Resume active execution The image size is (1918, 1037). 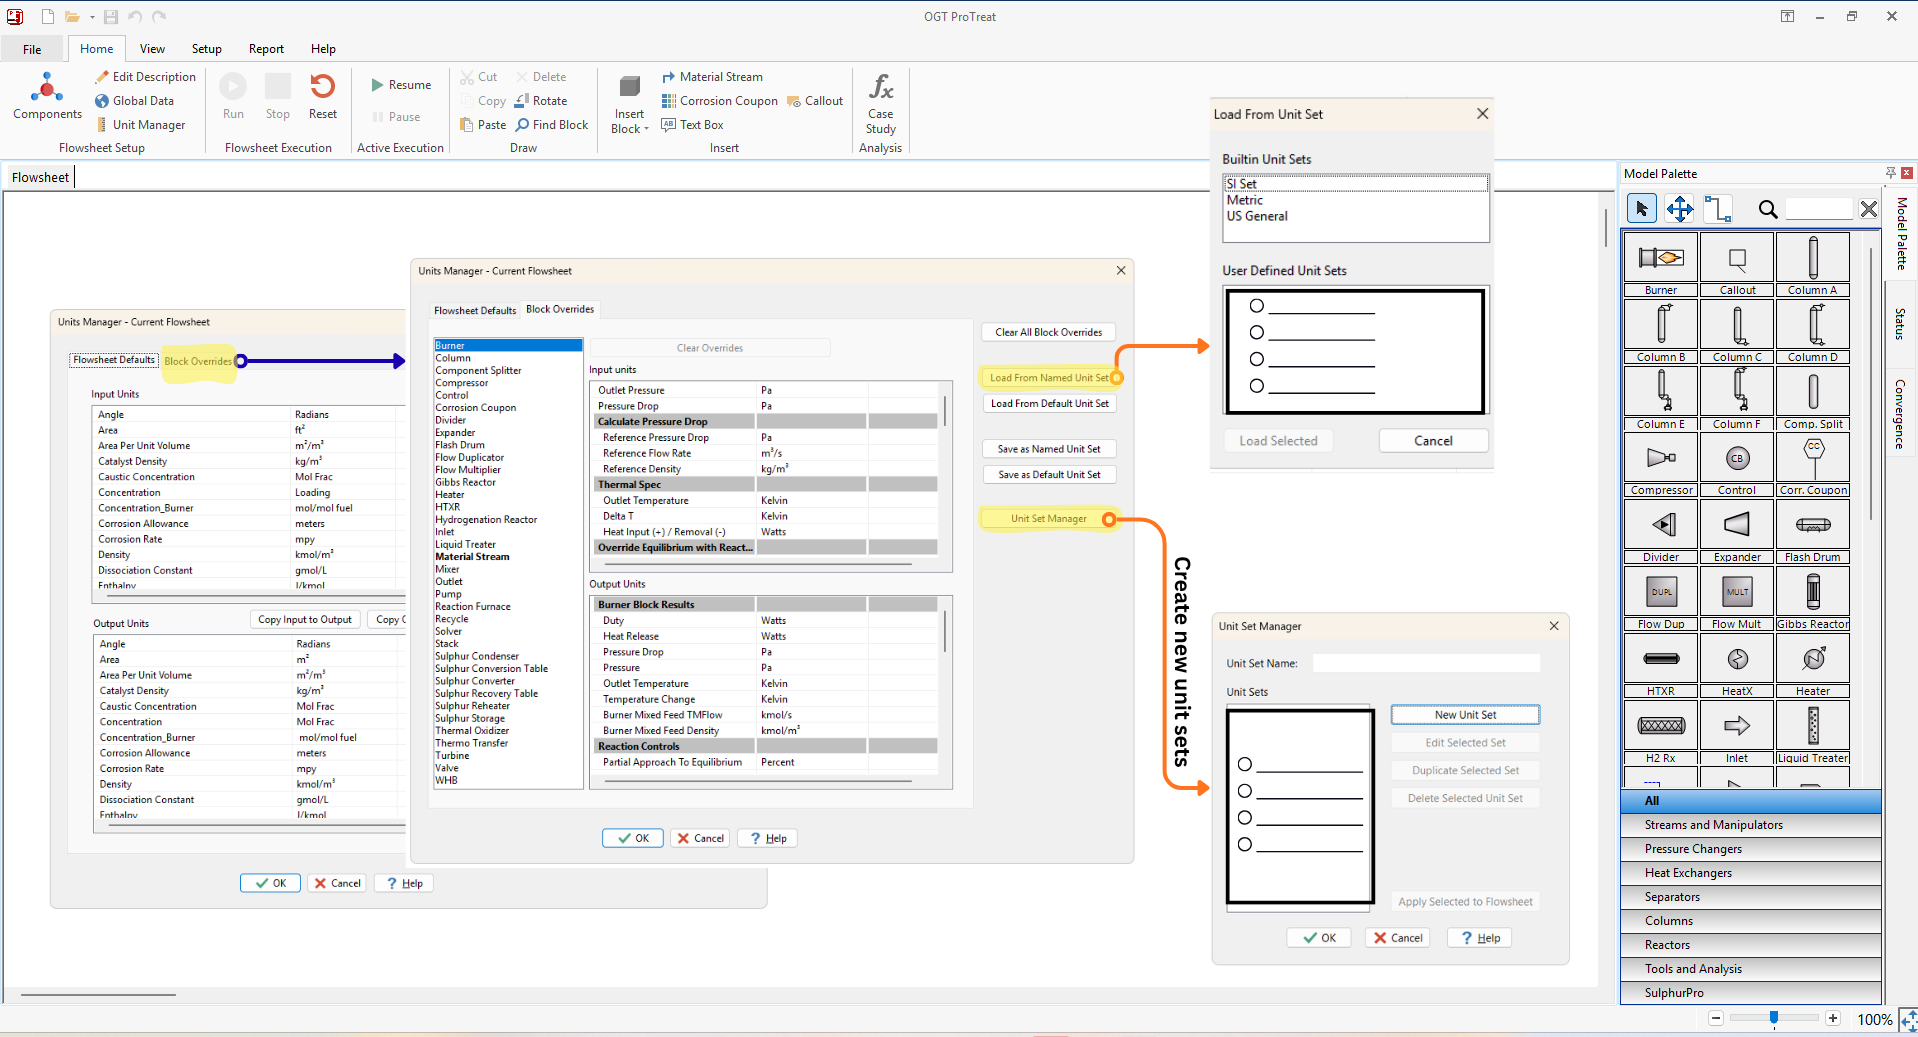[401, 85]
